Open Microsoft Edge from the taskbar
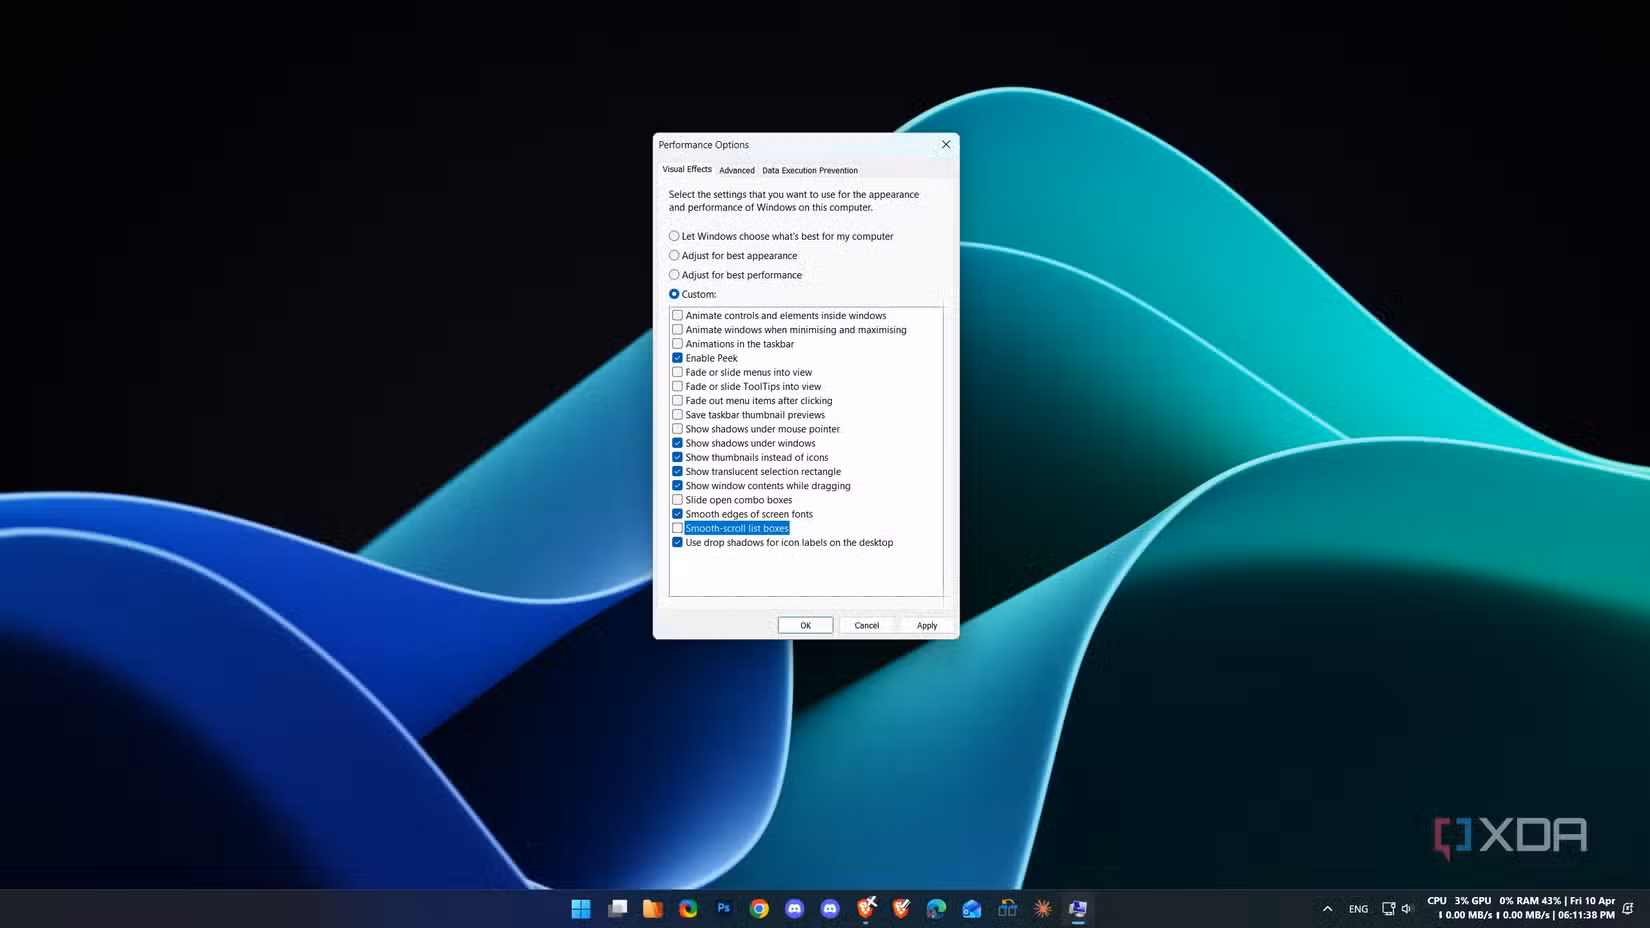This screenshot has height=928, width=1650. [936, 908]
